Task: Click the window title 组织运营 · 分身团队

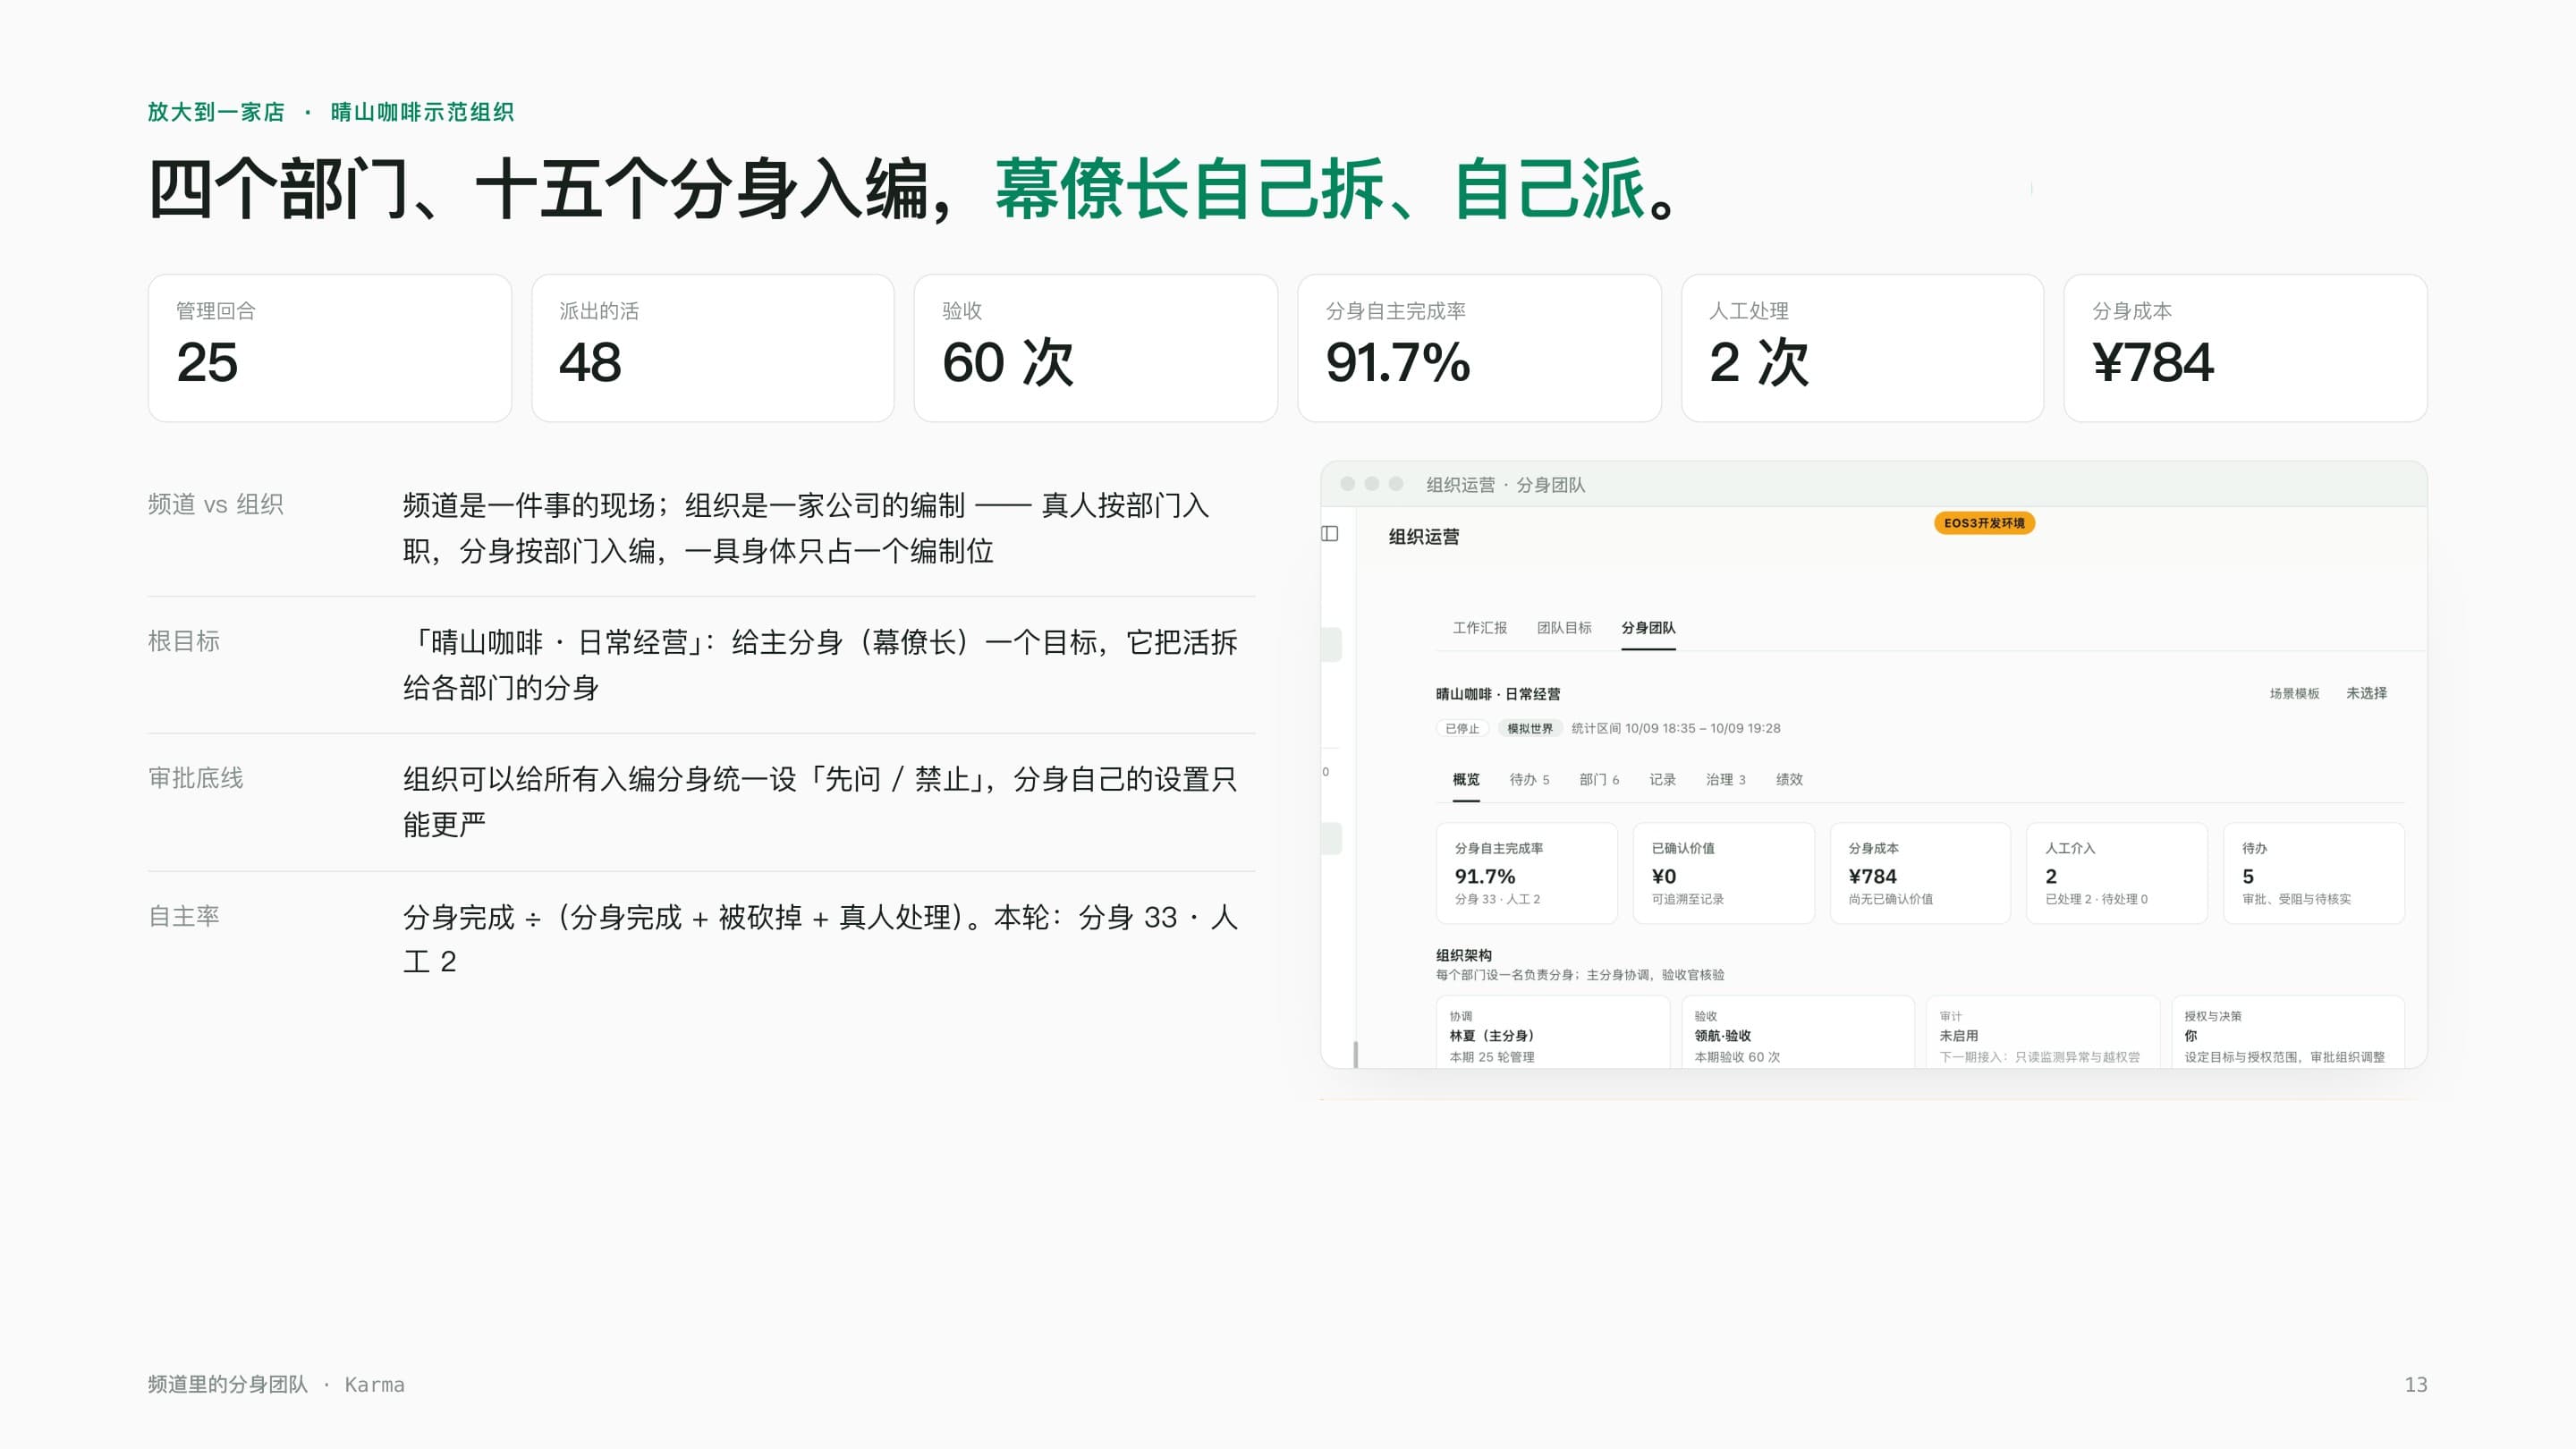Action: 1505,485
